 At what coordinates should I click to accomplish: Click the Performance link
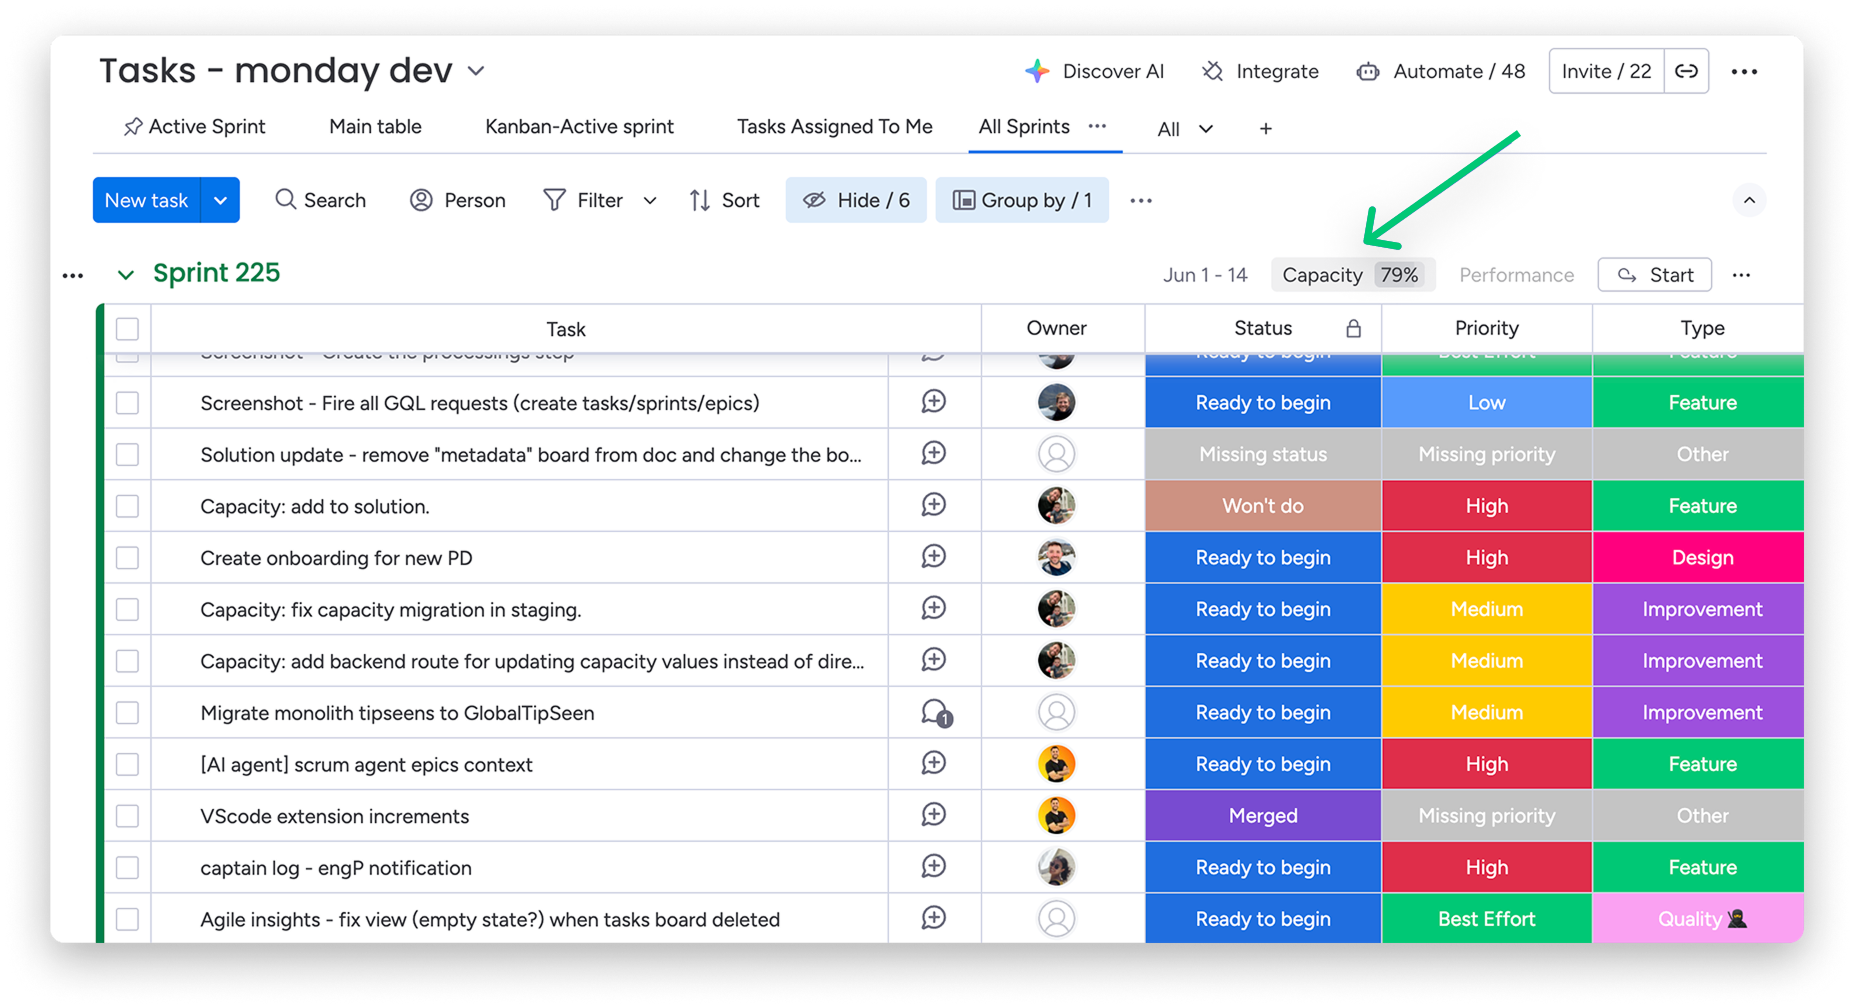pos(1516,275)
